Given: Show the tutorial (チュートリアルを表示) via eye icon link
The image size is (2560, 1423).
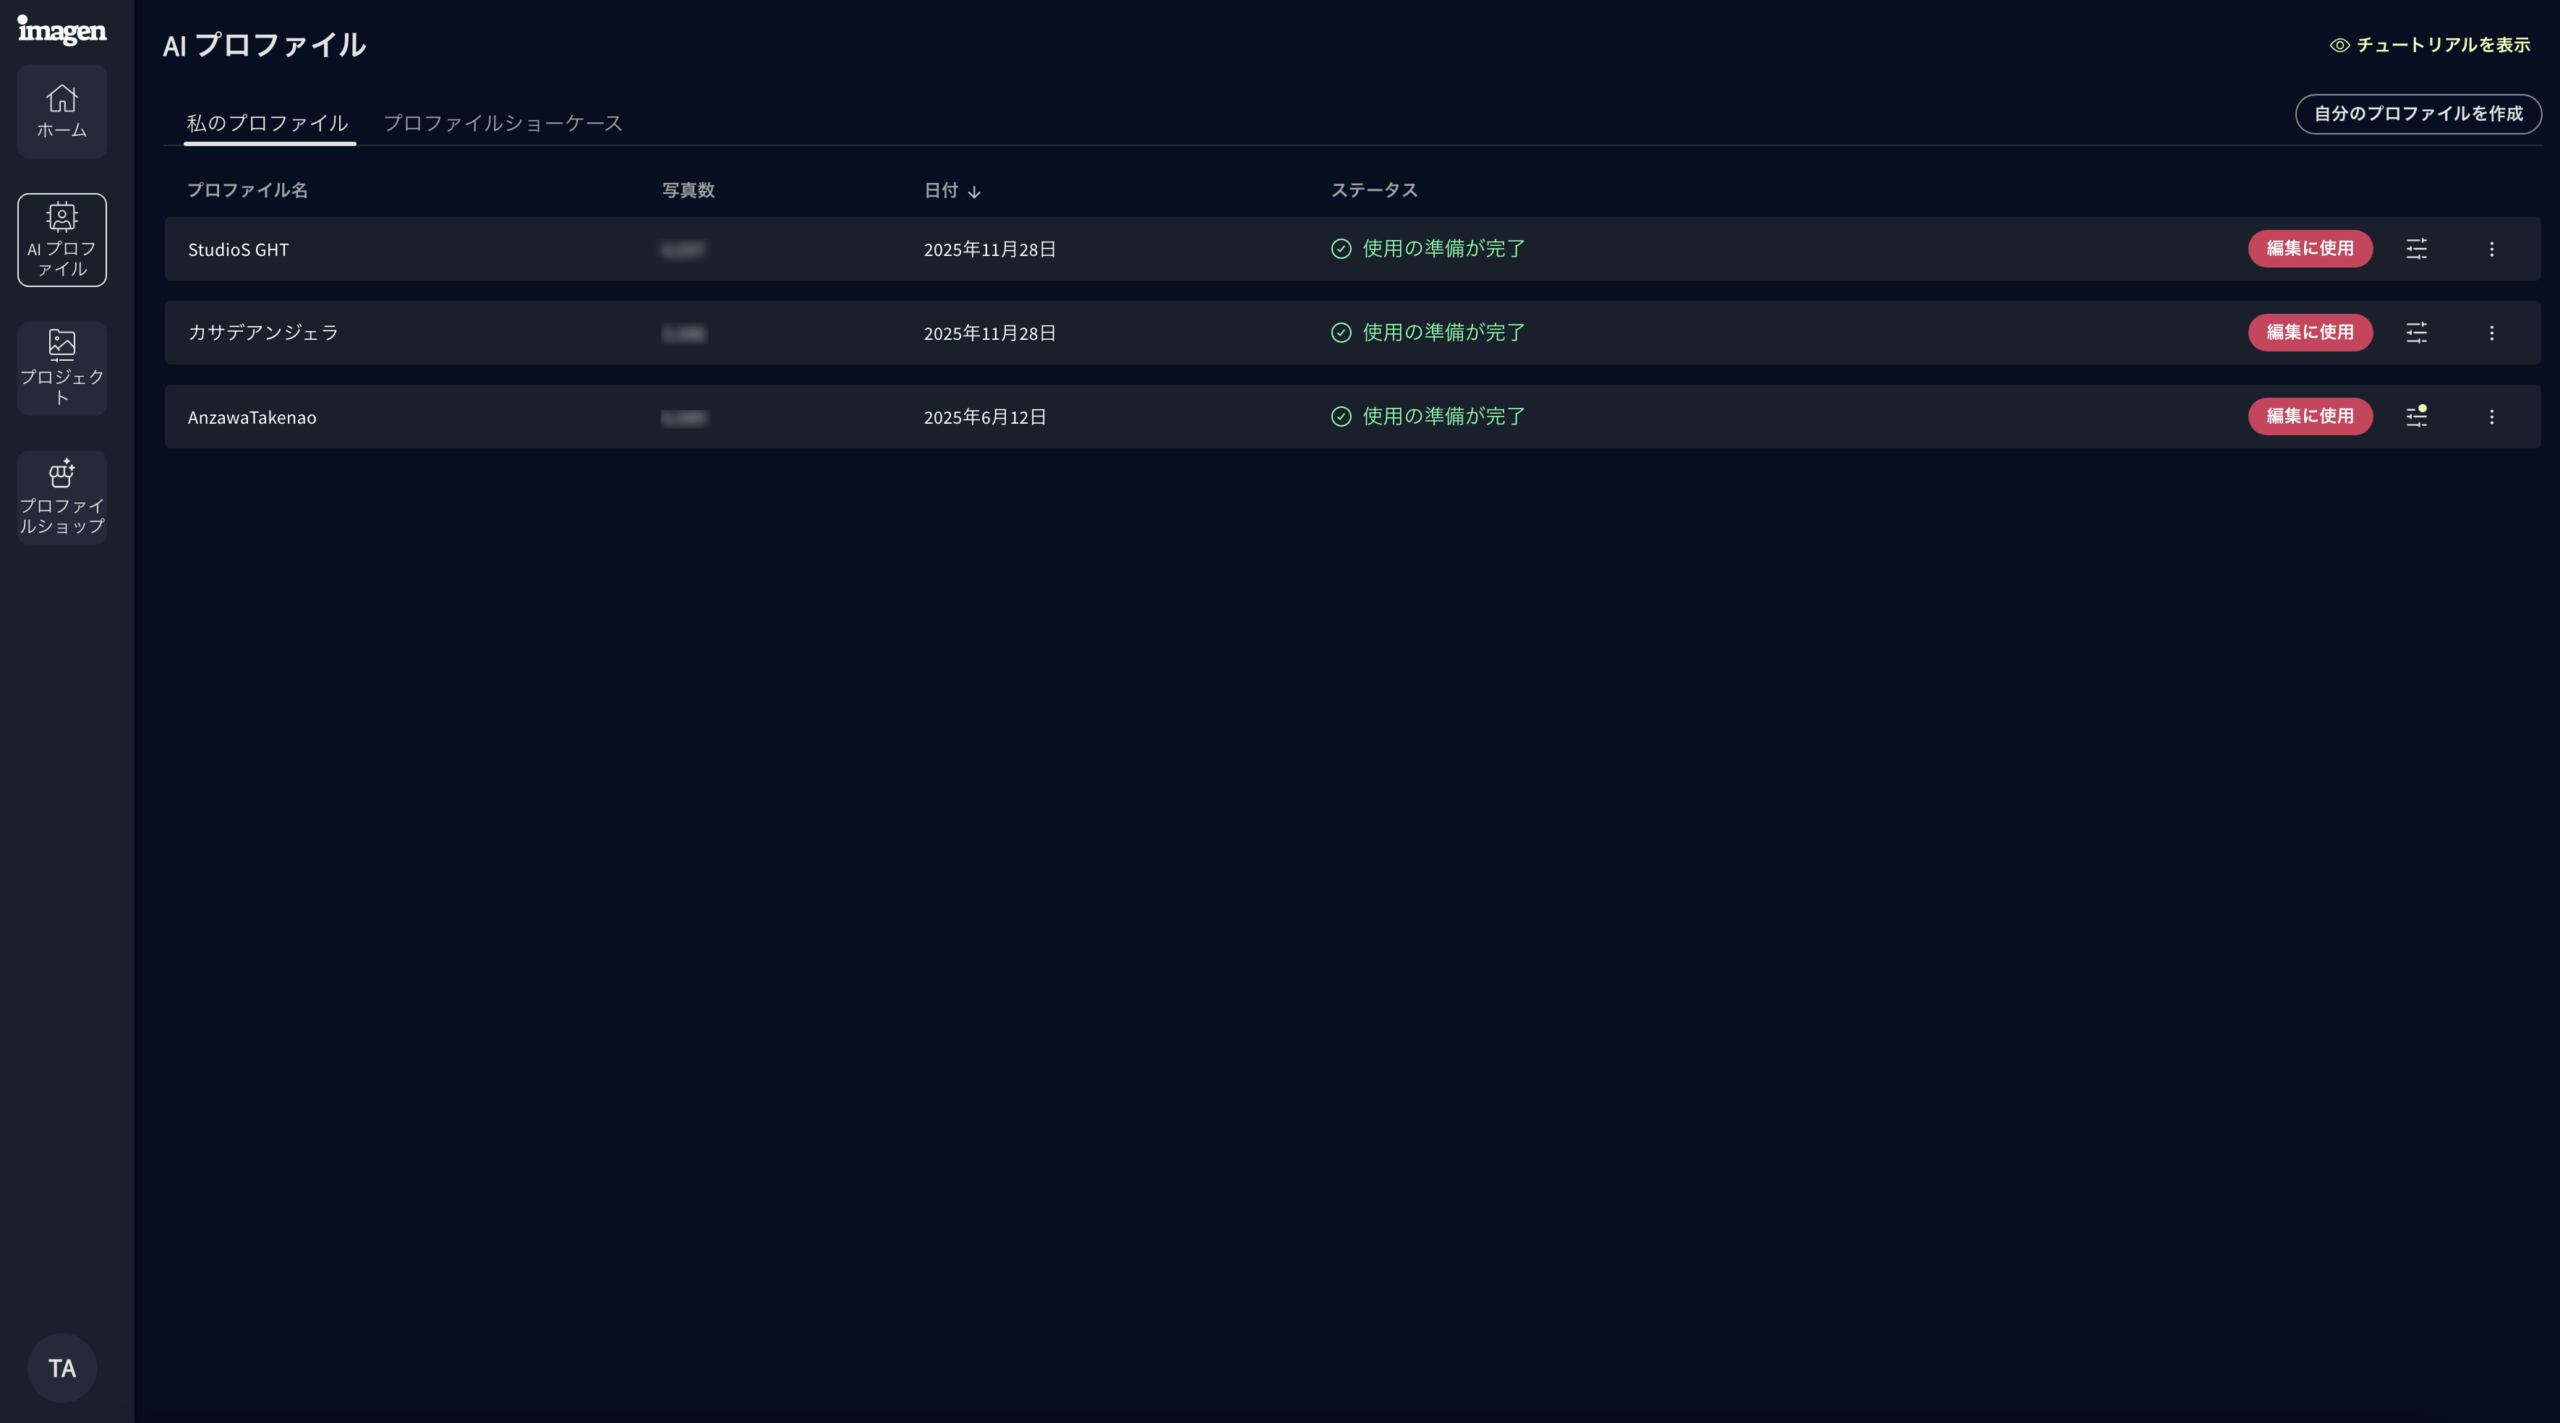Looking at the screenshot, I should tap(2430, 45).
